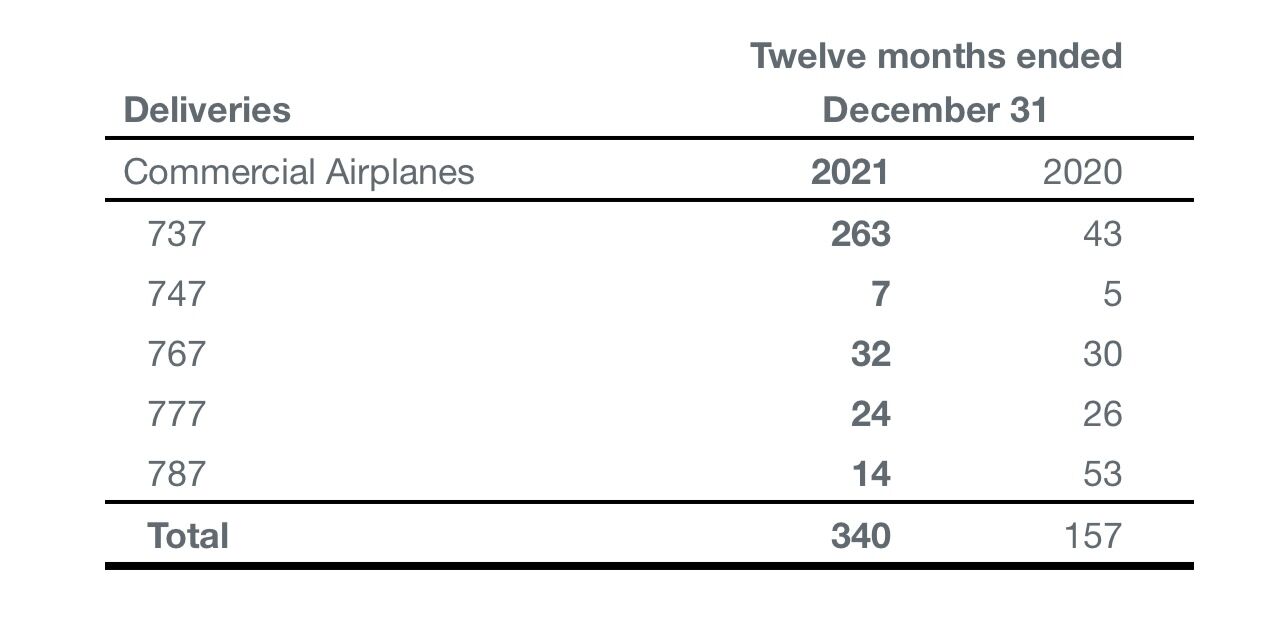
Task: Click the December 31 heading text
Action: (x=934, y=110)
